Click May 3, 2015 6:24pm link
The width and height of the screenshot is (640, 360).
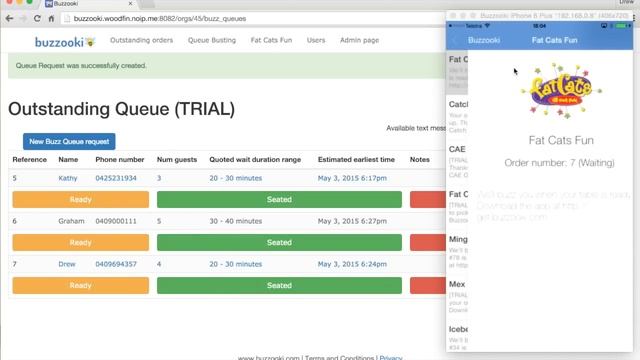point(352,264)
